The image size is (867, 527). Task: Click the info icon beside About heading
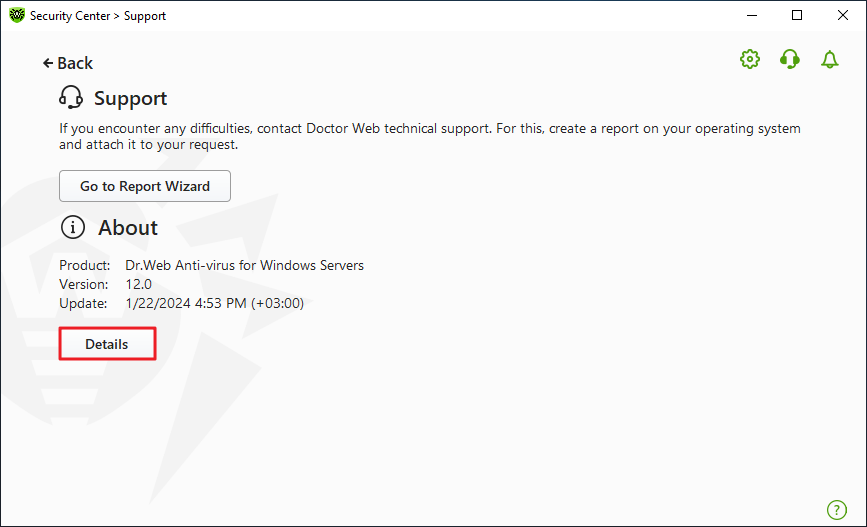(72, 227)
